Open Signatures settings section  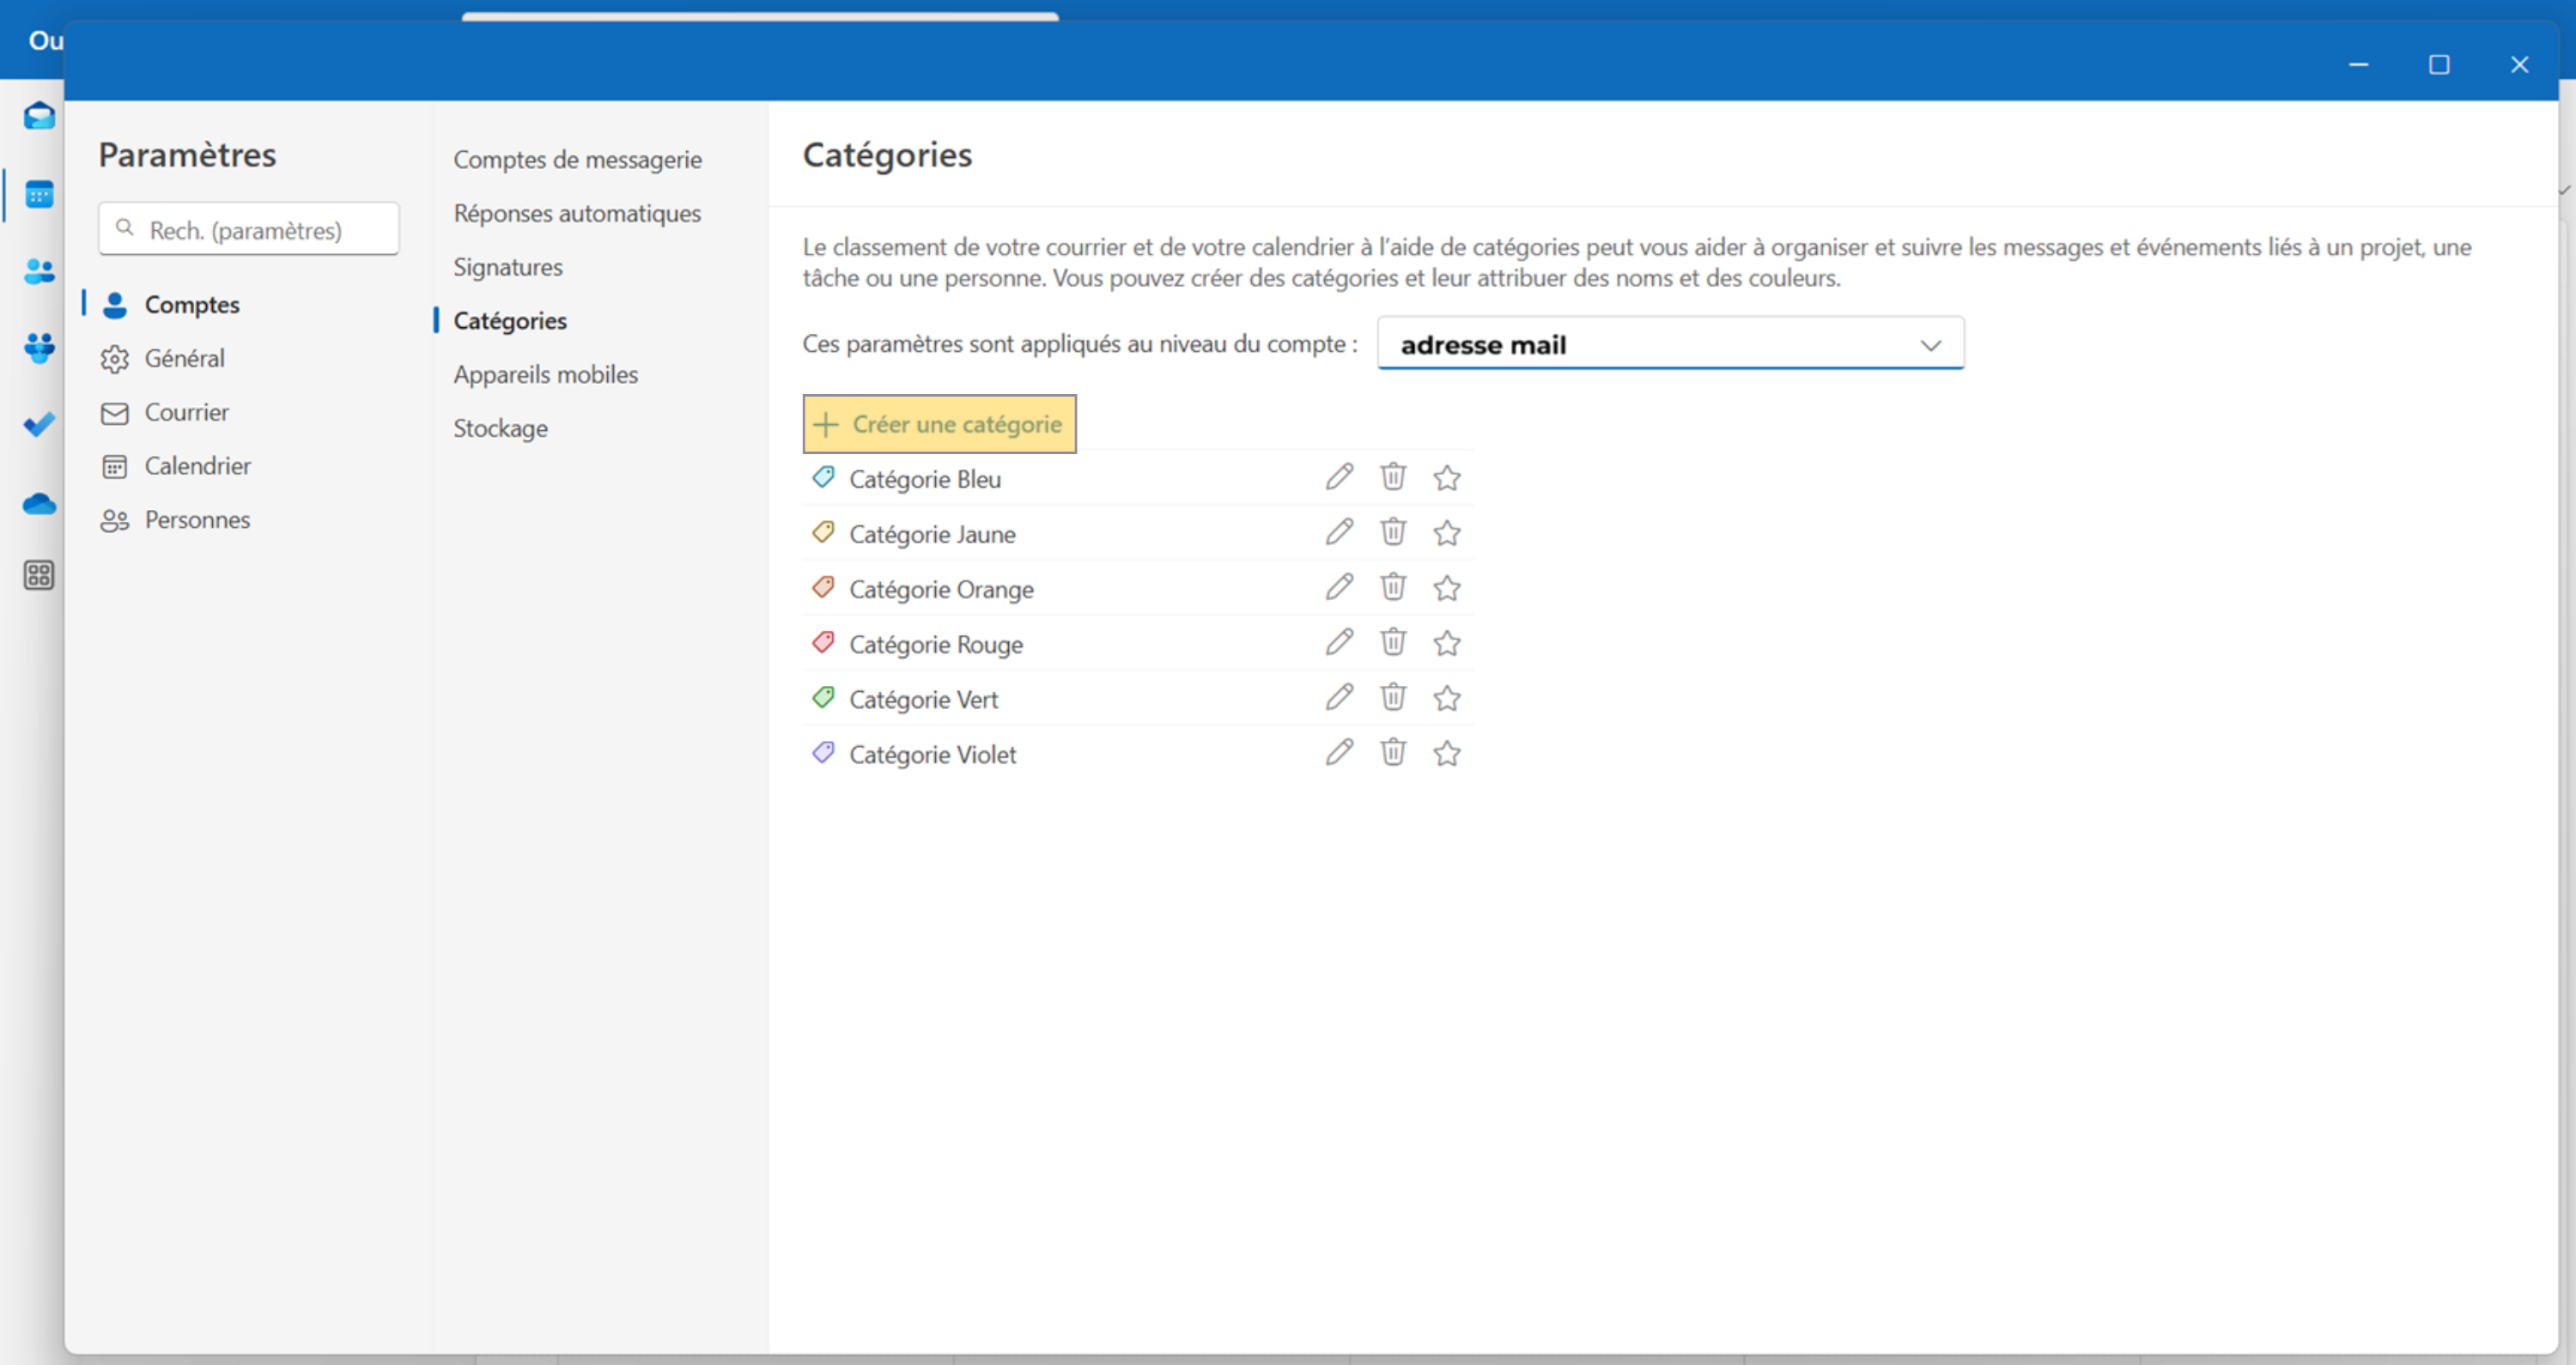pos(507,267)
